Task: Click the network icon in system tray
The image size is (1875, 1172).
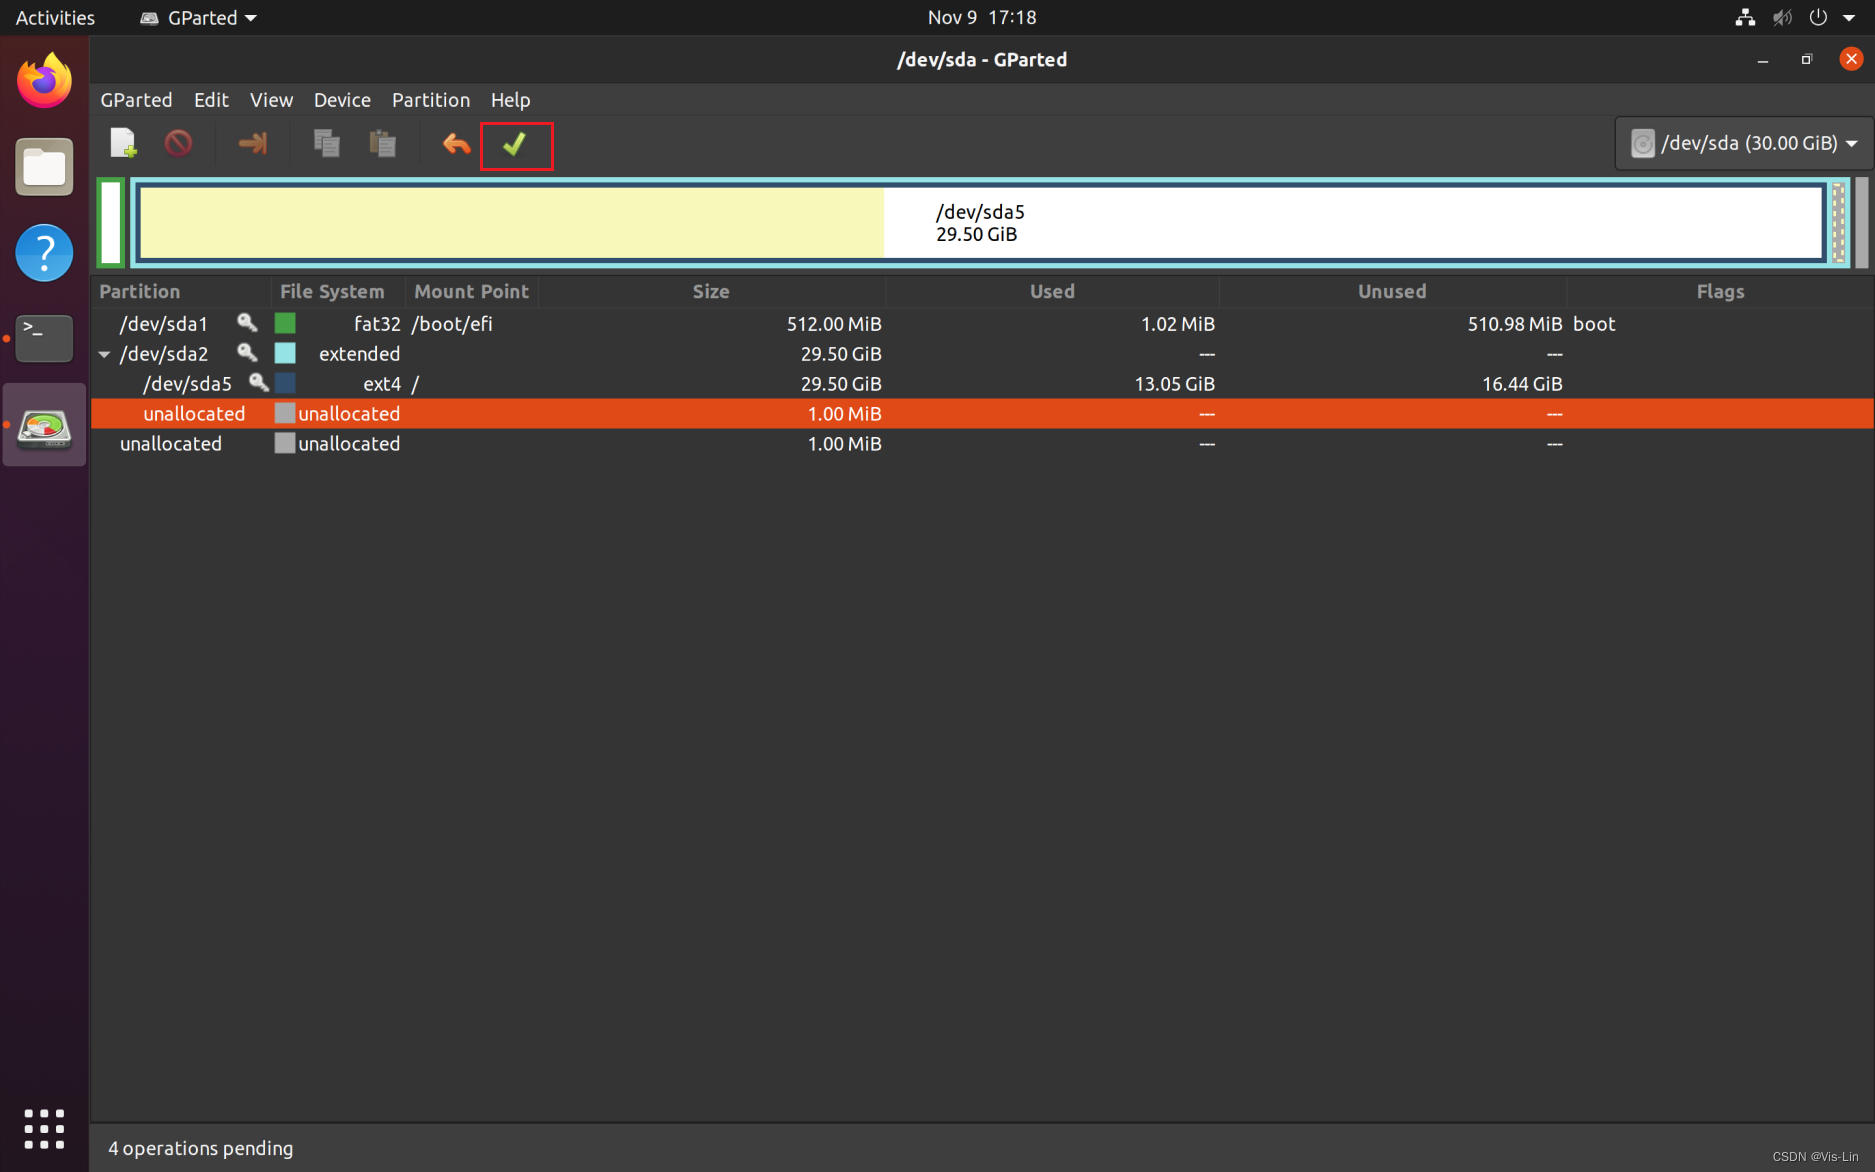Action: coord(1745,17)
